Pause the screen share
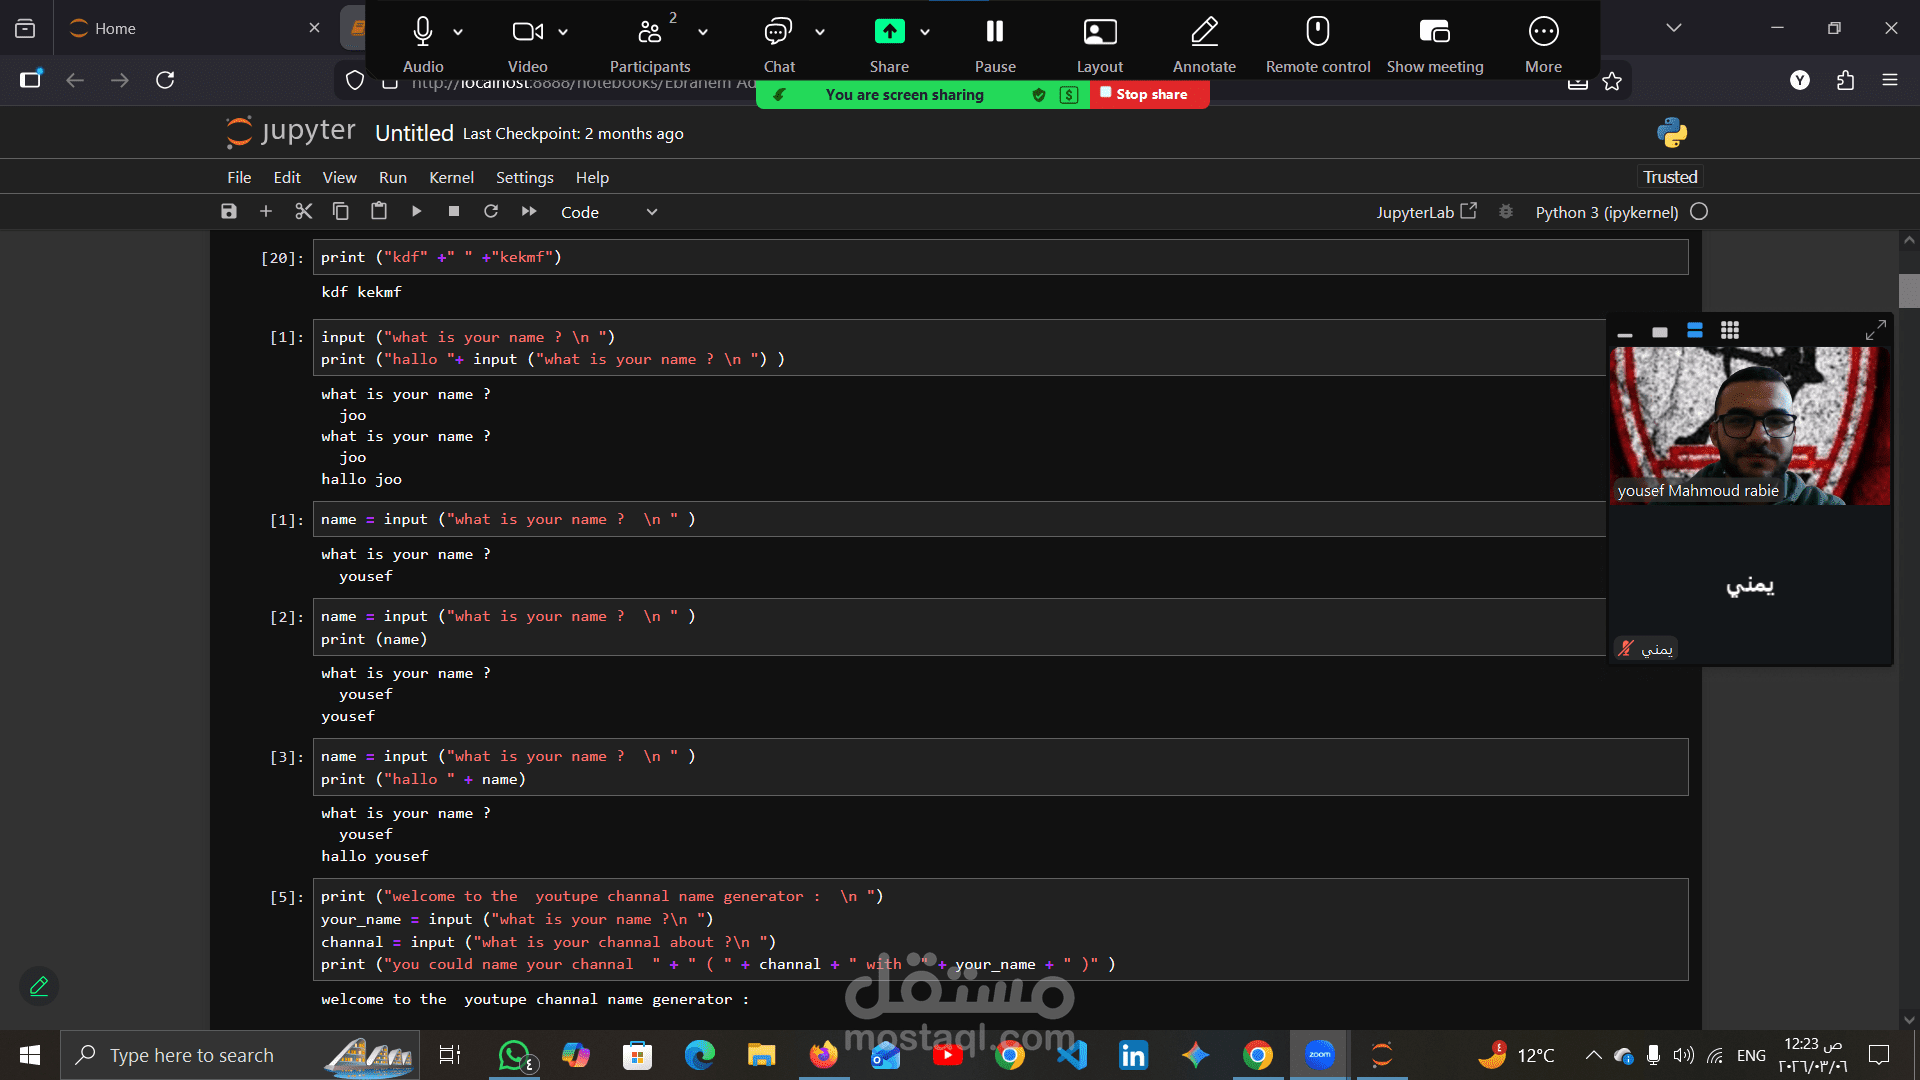This screenshot has width=1920, height=1080. pos(995,44)
